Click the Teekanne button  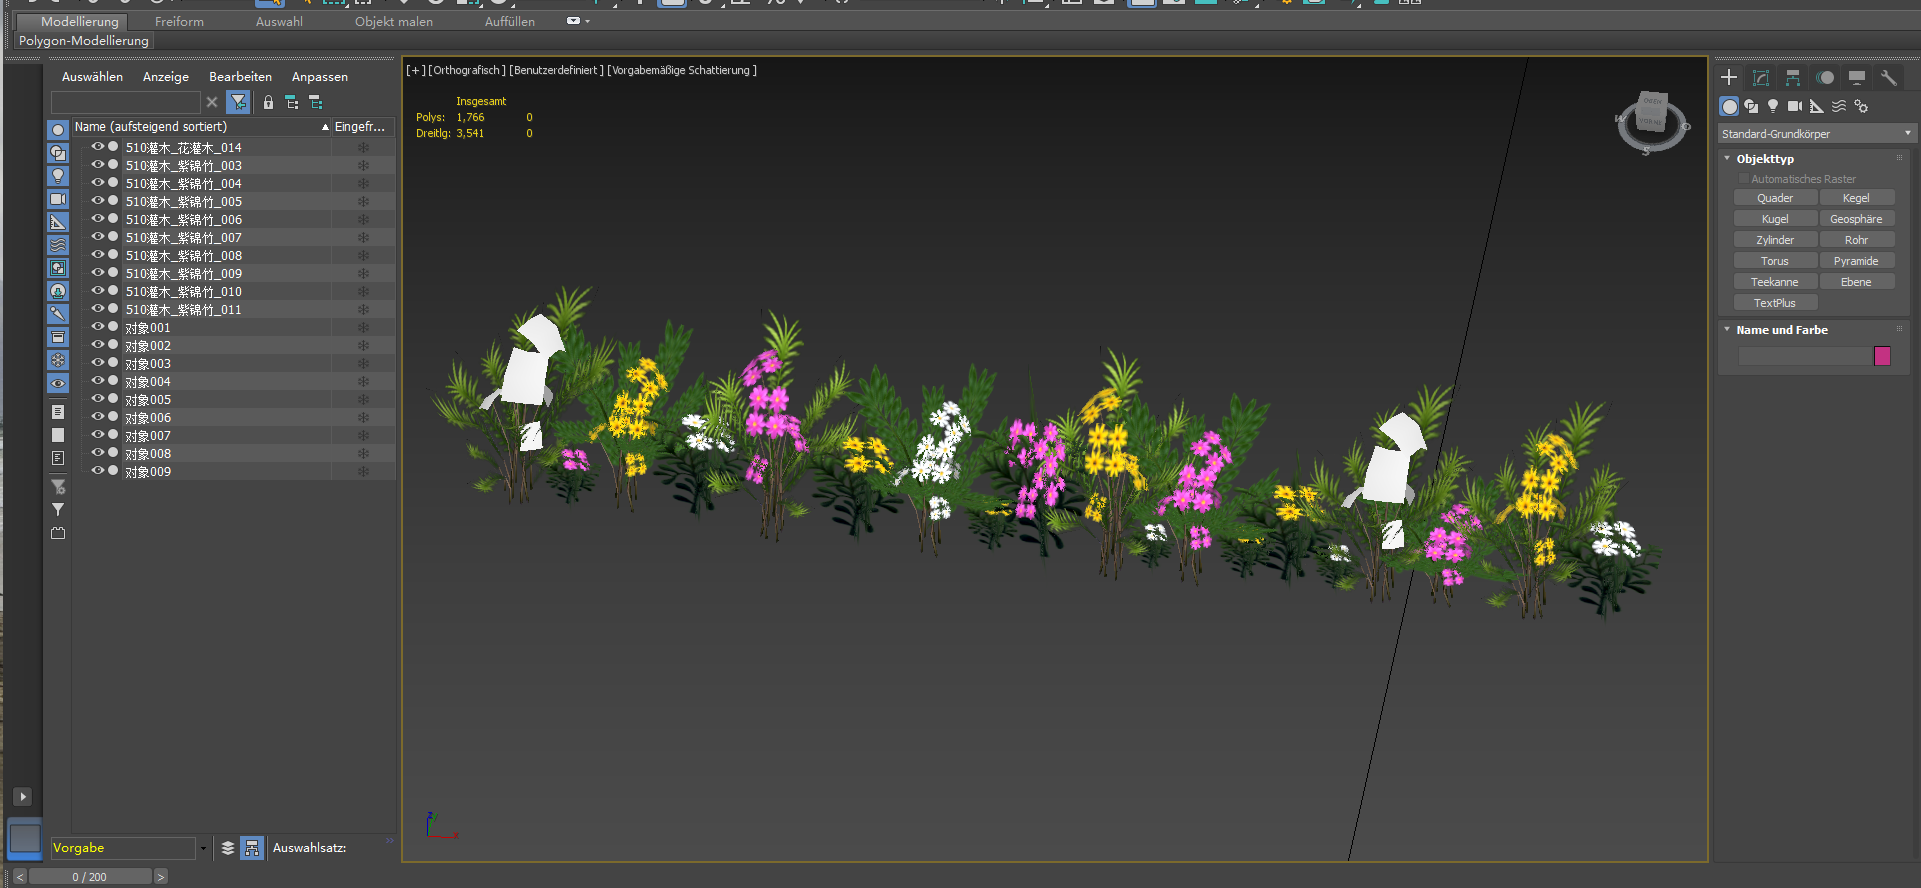[1775, 282]
